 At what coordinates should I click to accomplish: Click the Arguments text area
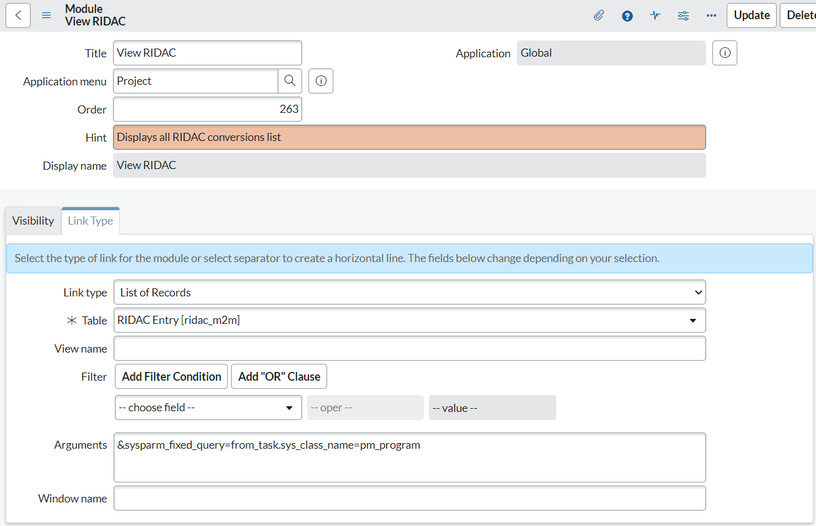[x=410, y=457]
